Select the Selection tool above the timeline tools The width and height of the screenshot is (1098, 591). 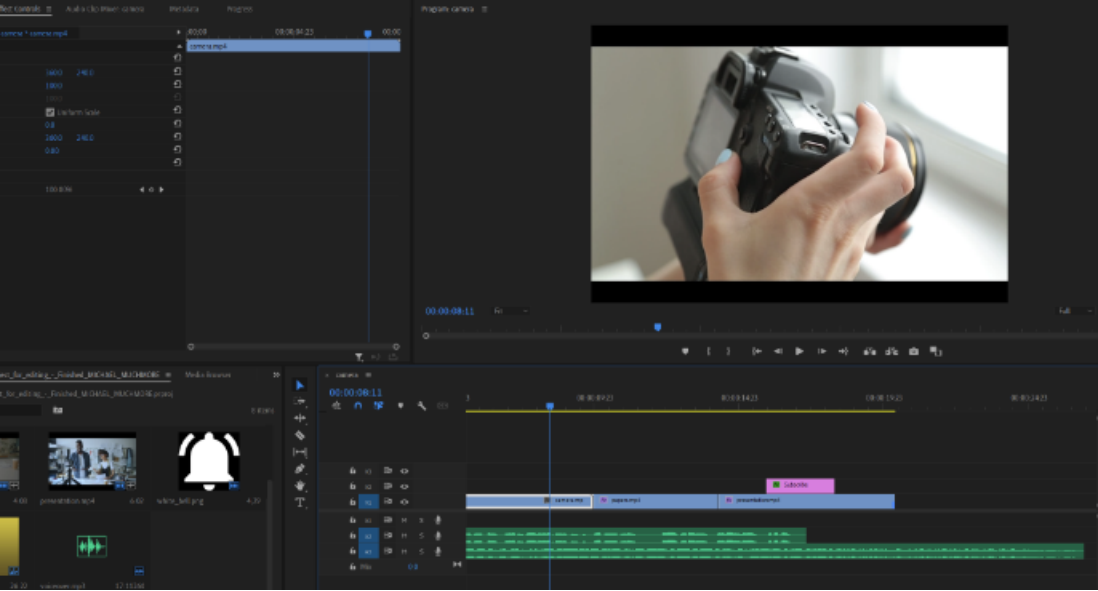[300, 385]
